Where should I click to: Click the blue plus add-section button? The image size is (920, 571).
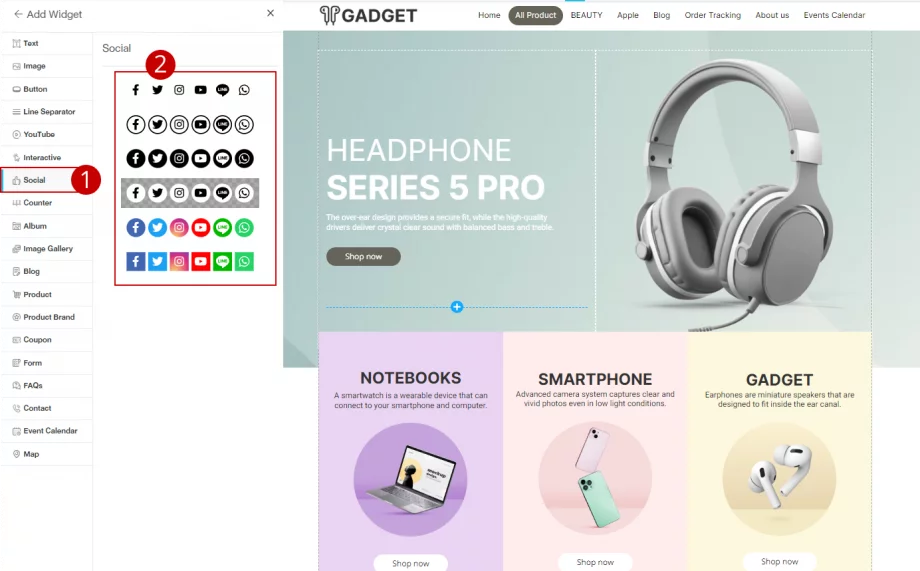457,307
